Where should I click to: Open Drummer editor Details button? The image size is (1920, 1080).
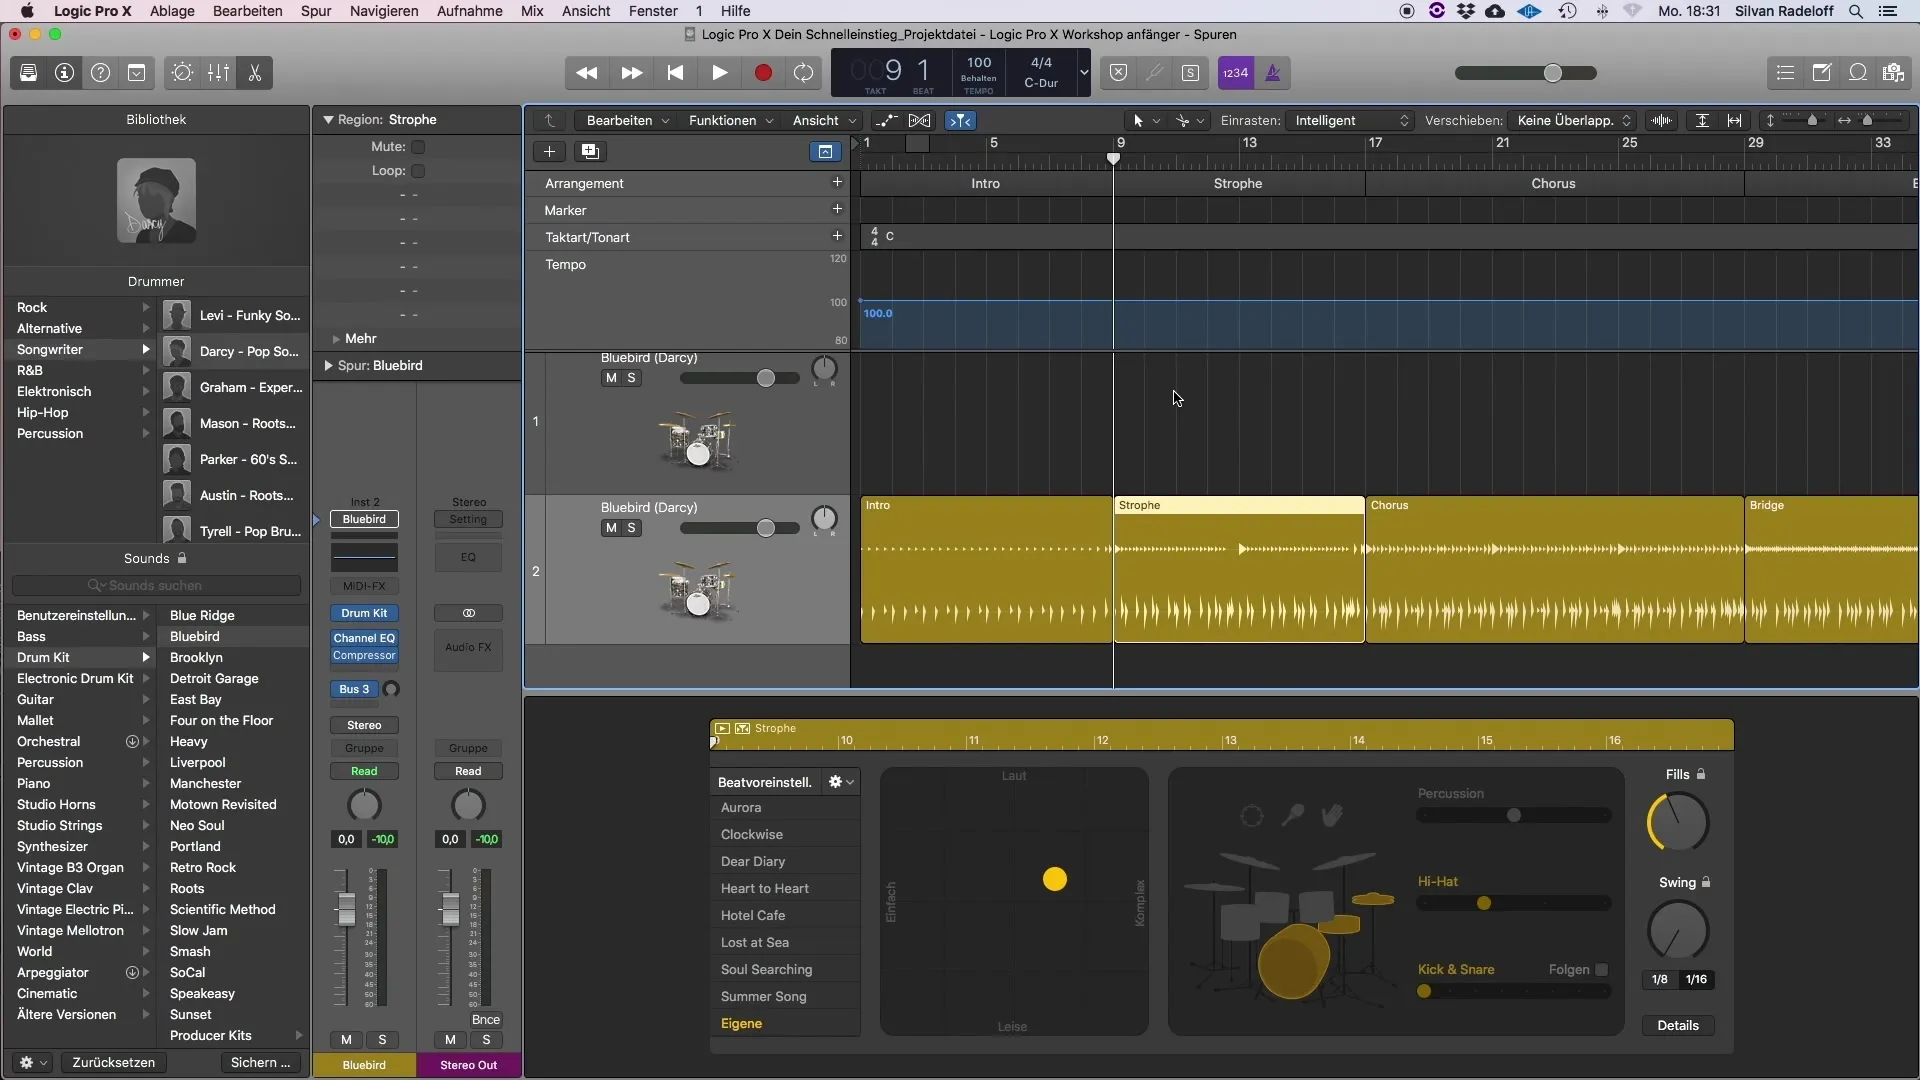1678,1026
